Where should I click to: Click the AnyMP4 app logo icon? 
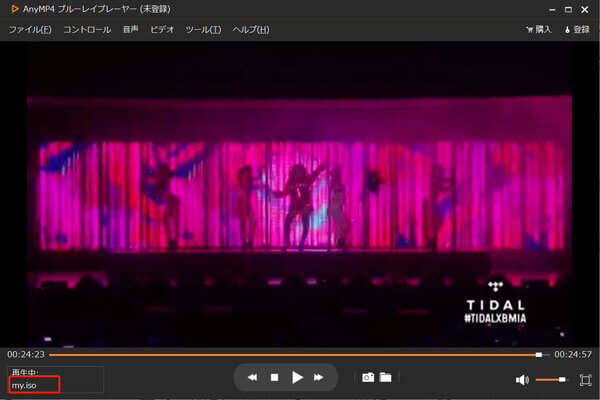point(15,9)
